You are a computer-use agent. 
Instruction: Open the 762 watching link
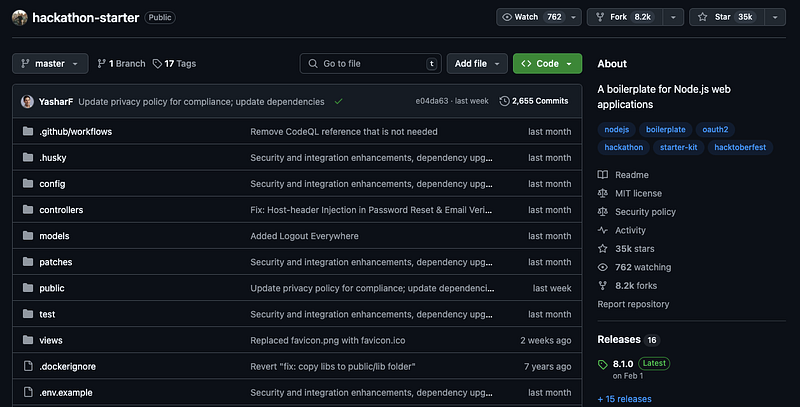[643, 267]
